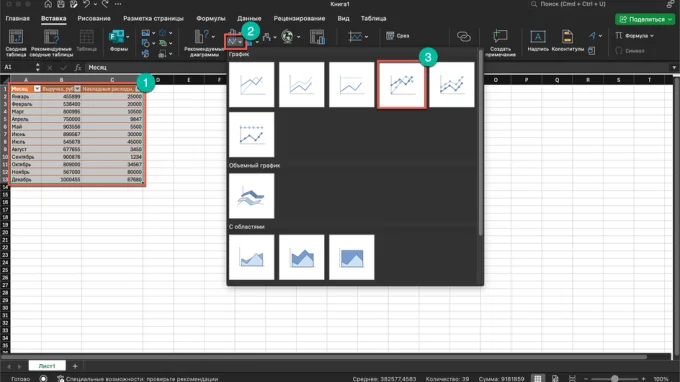Select the stacked area chart thumbnail
This screenshot has height=382, width=680.
pos(301,257)
